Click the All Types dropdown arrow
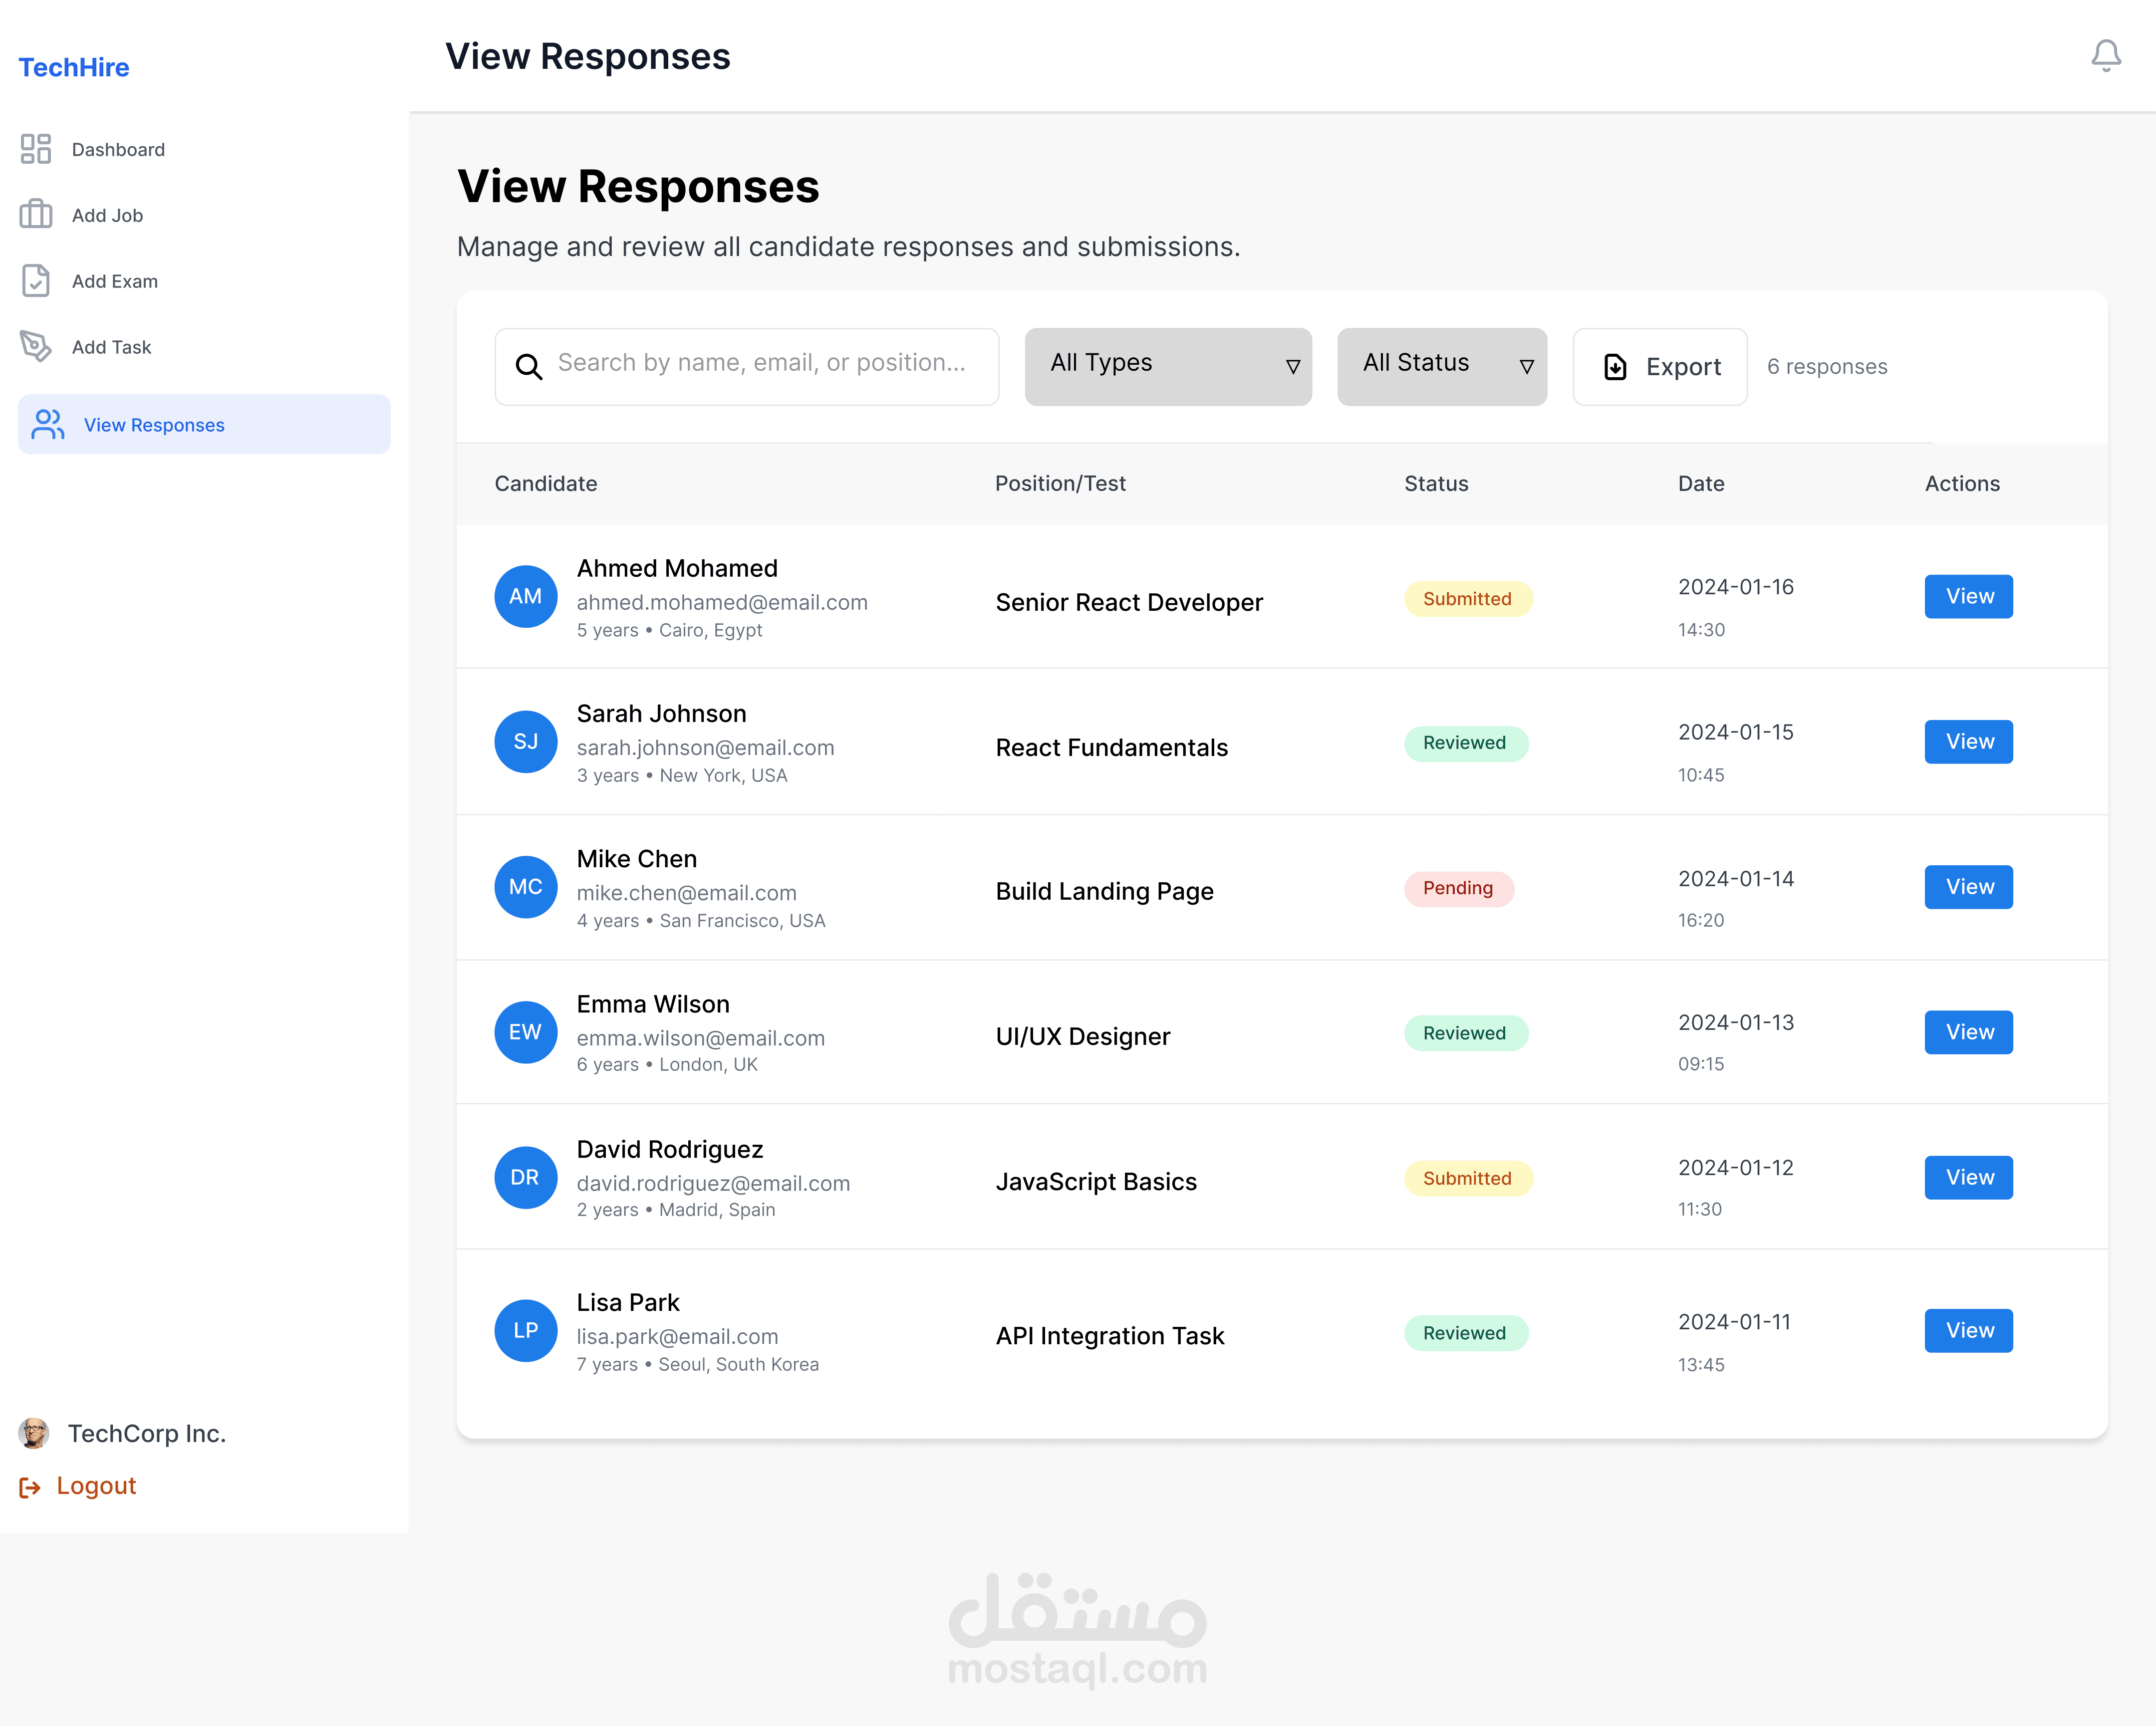Viewport: 2156px width, 1726px height. (x=1292, y=367)
